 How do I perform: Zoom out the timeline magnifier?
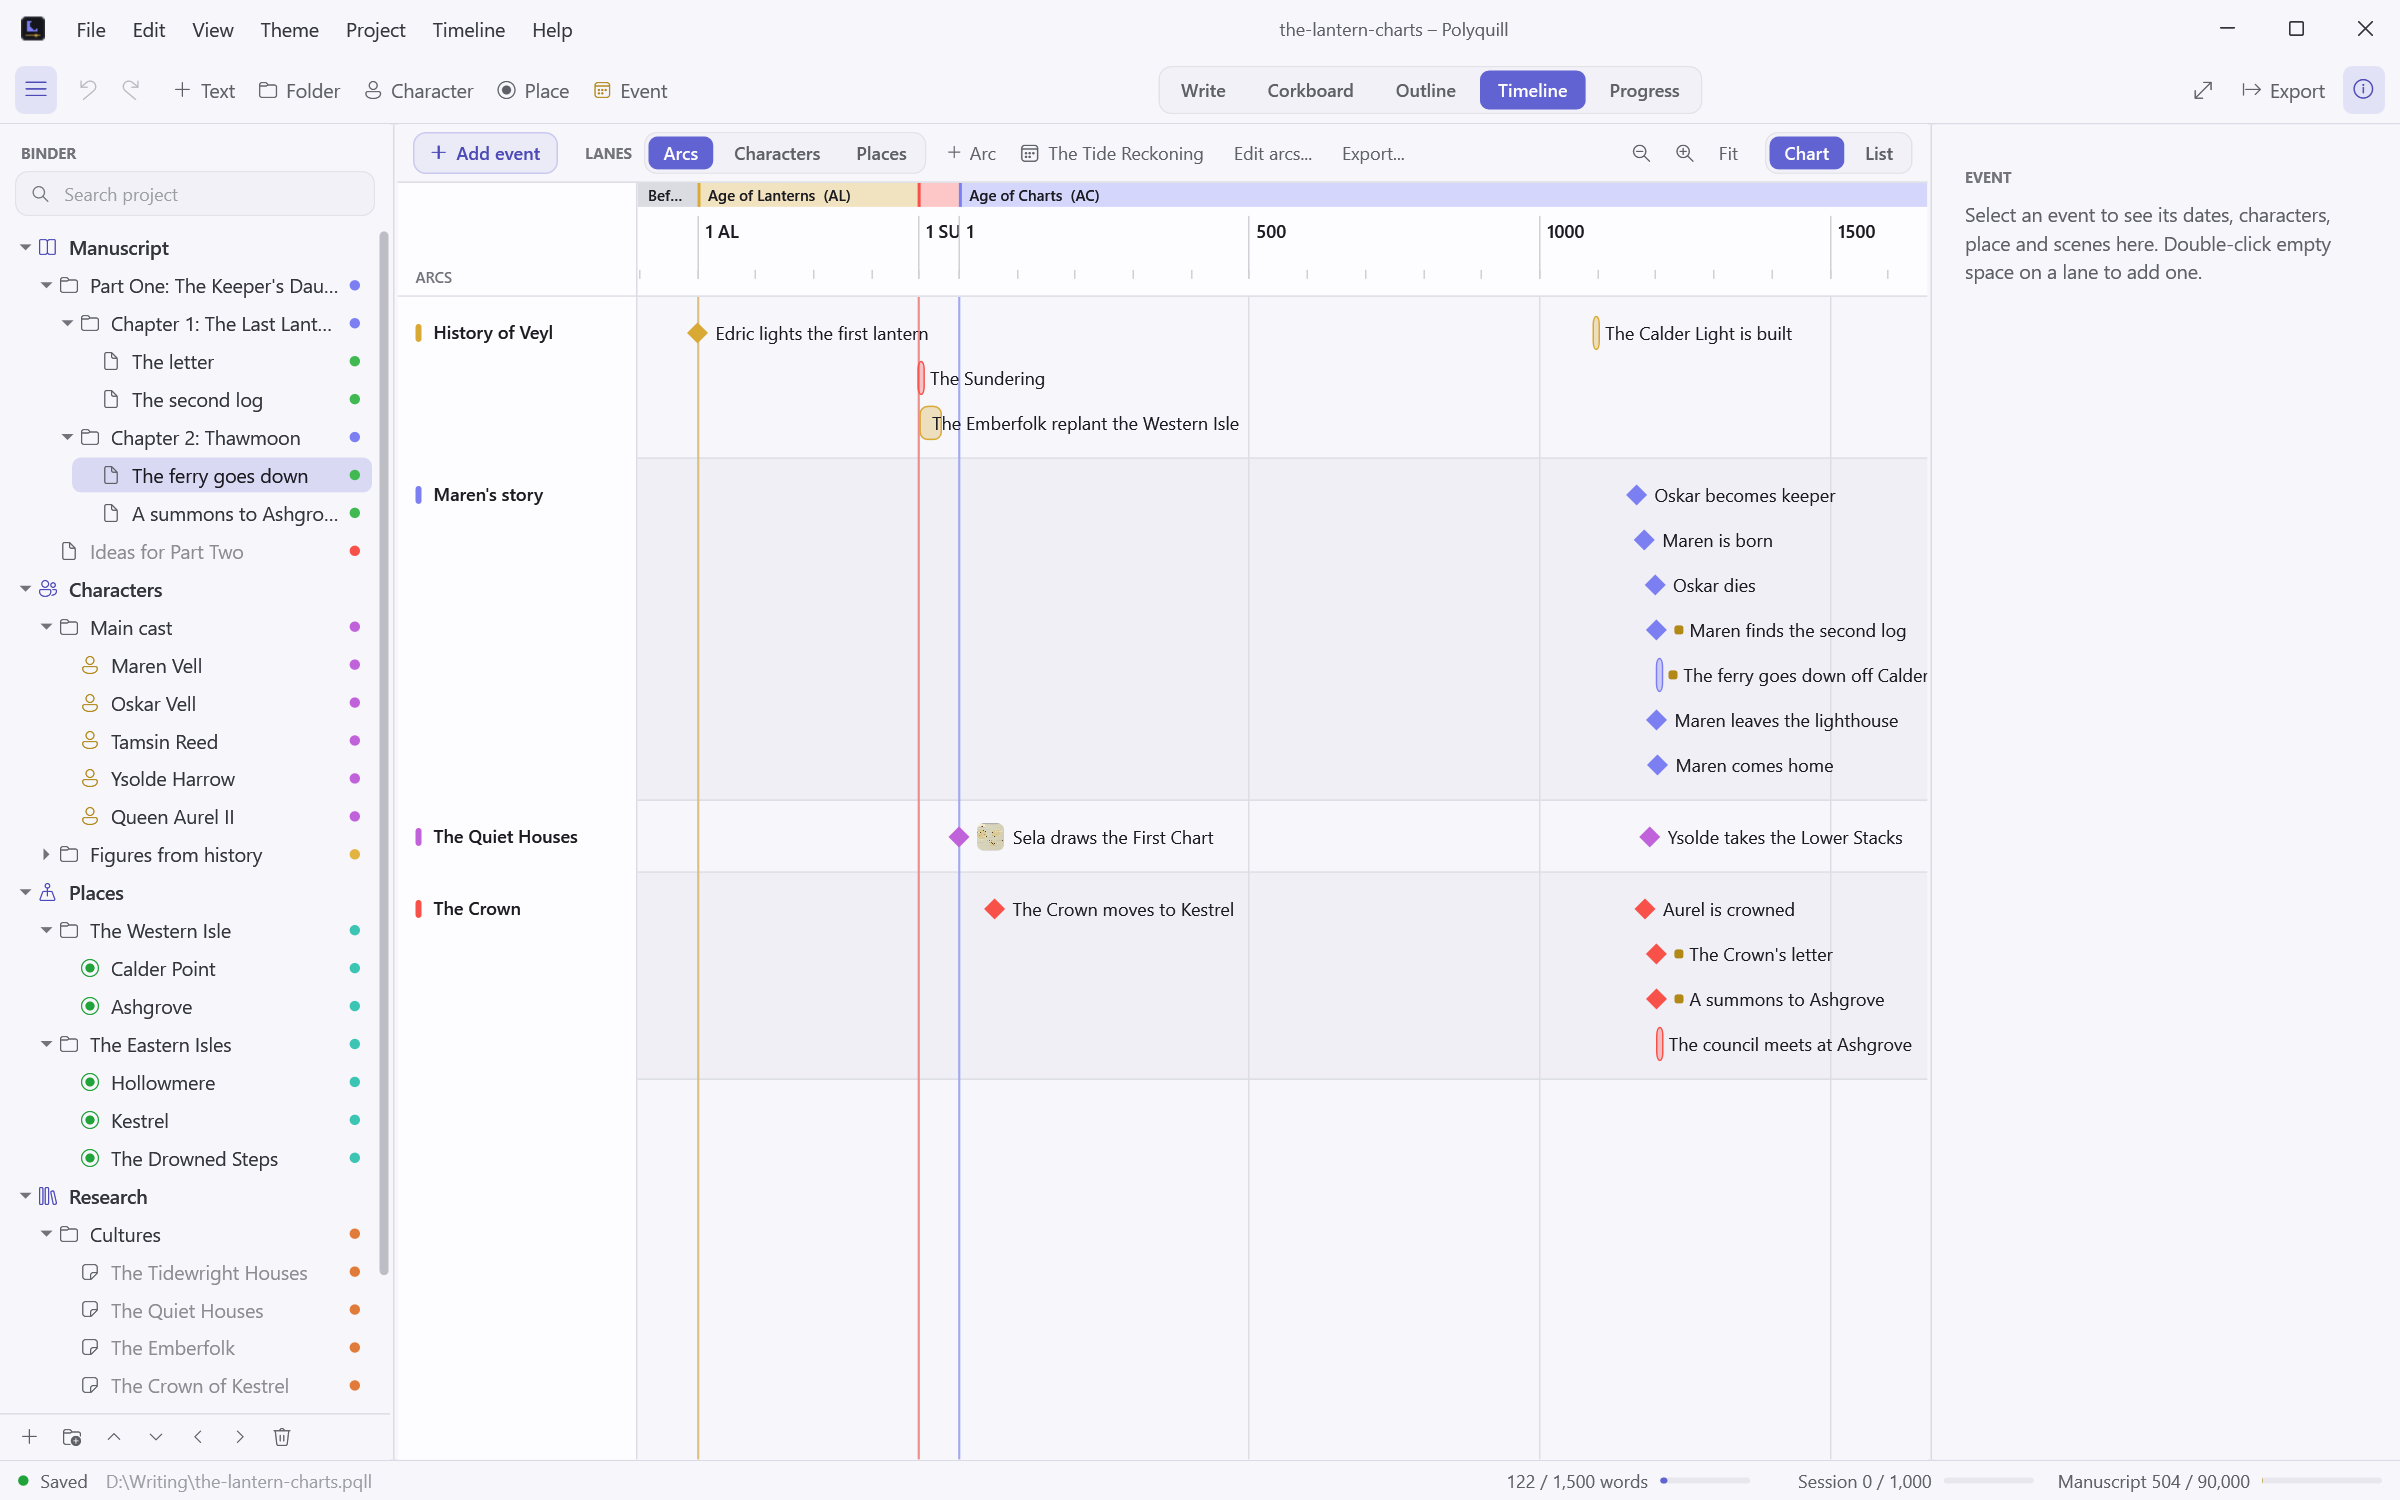point(1641,153)
